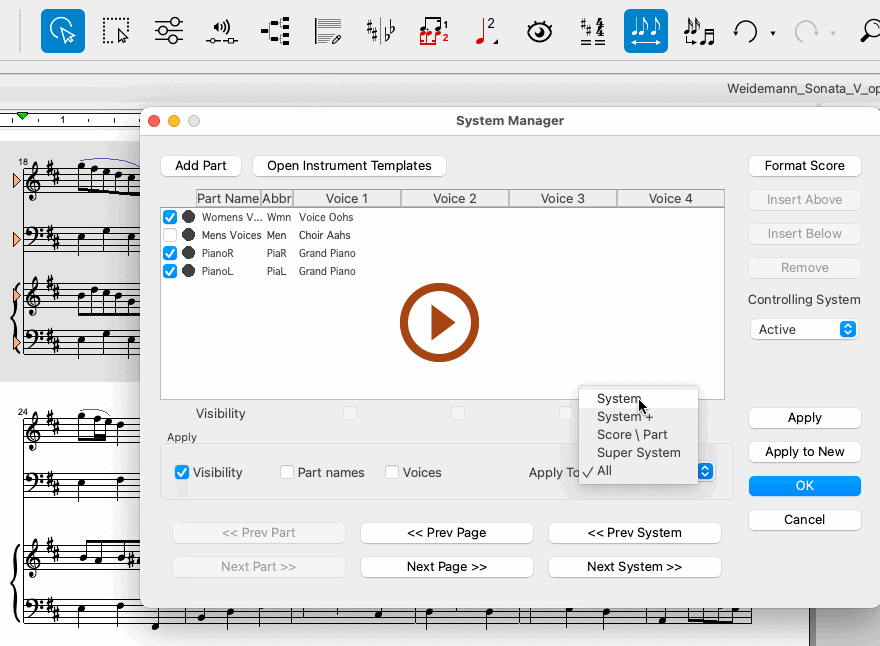Pick the checked All menu option
This screenshot has width=880, height=646.
pos(638,470)
